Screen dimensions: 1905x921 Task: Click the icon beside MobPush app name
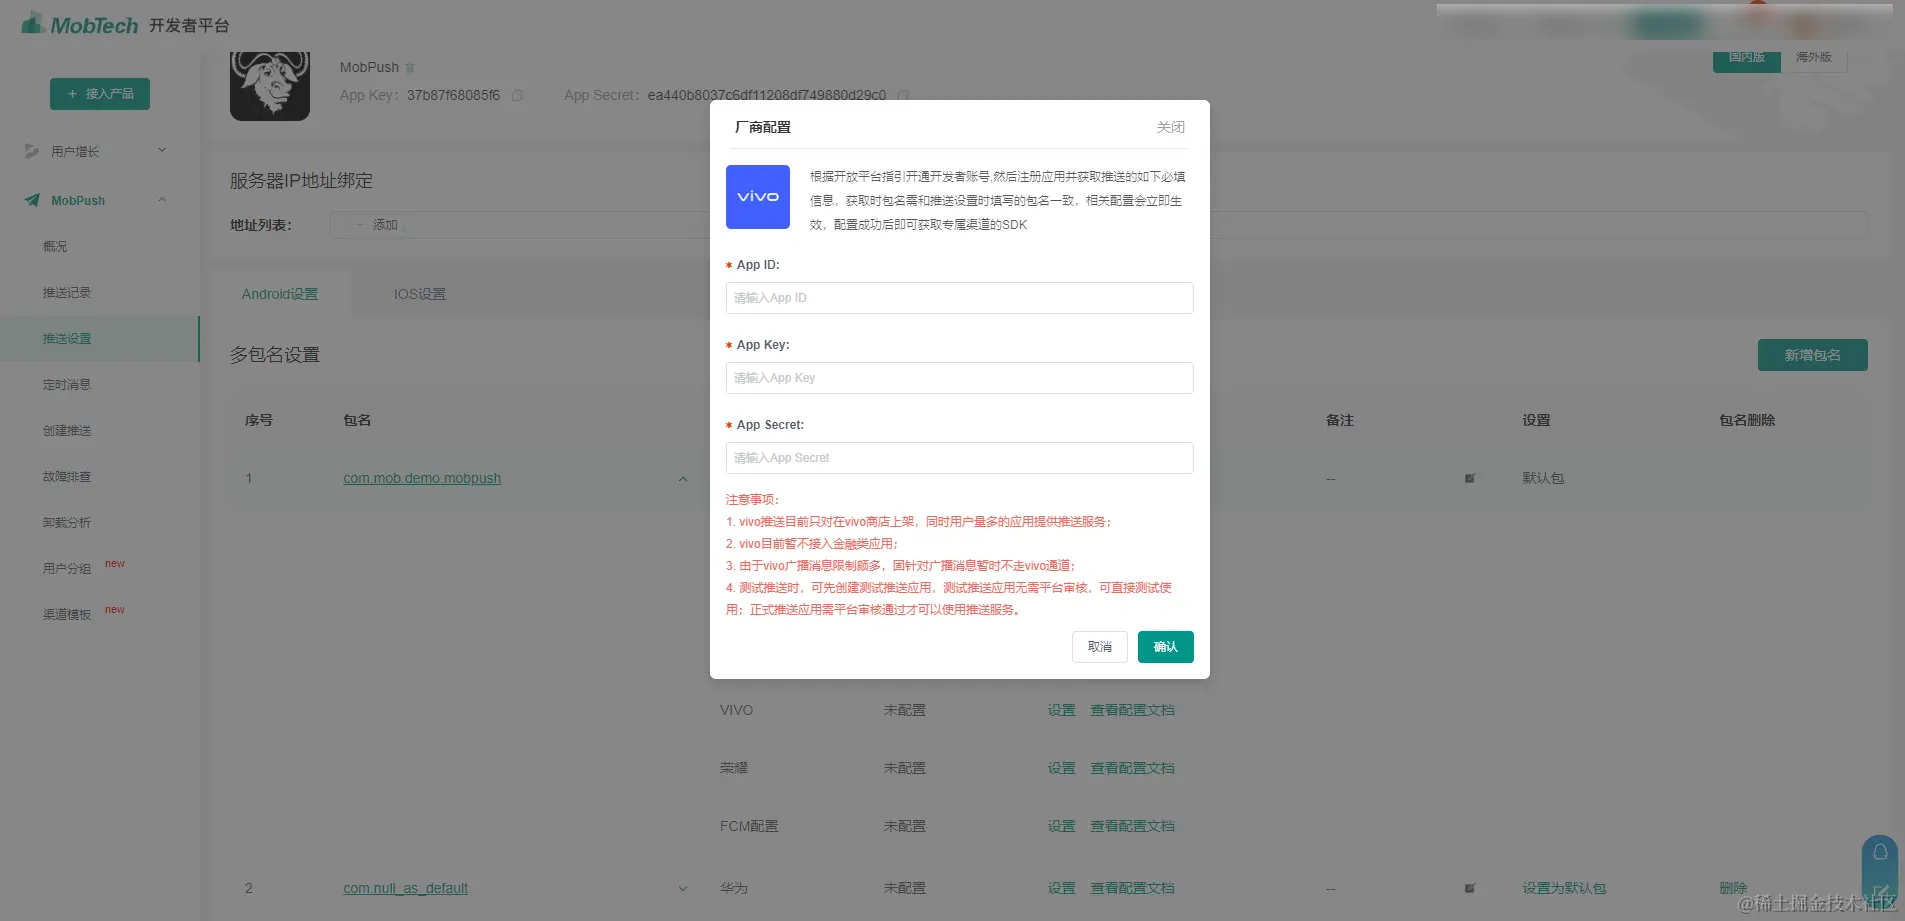pyautogui.click(x=410, y=68)
